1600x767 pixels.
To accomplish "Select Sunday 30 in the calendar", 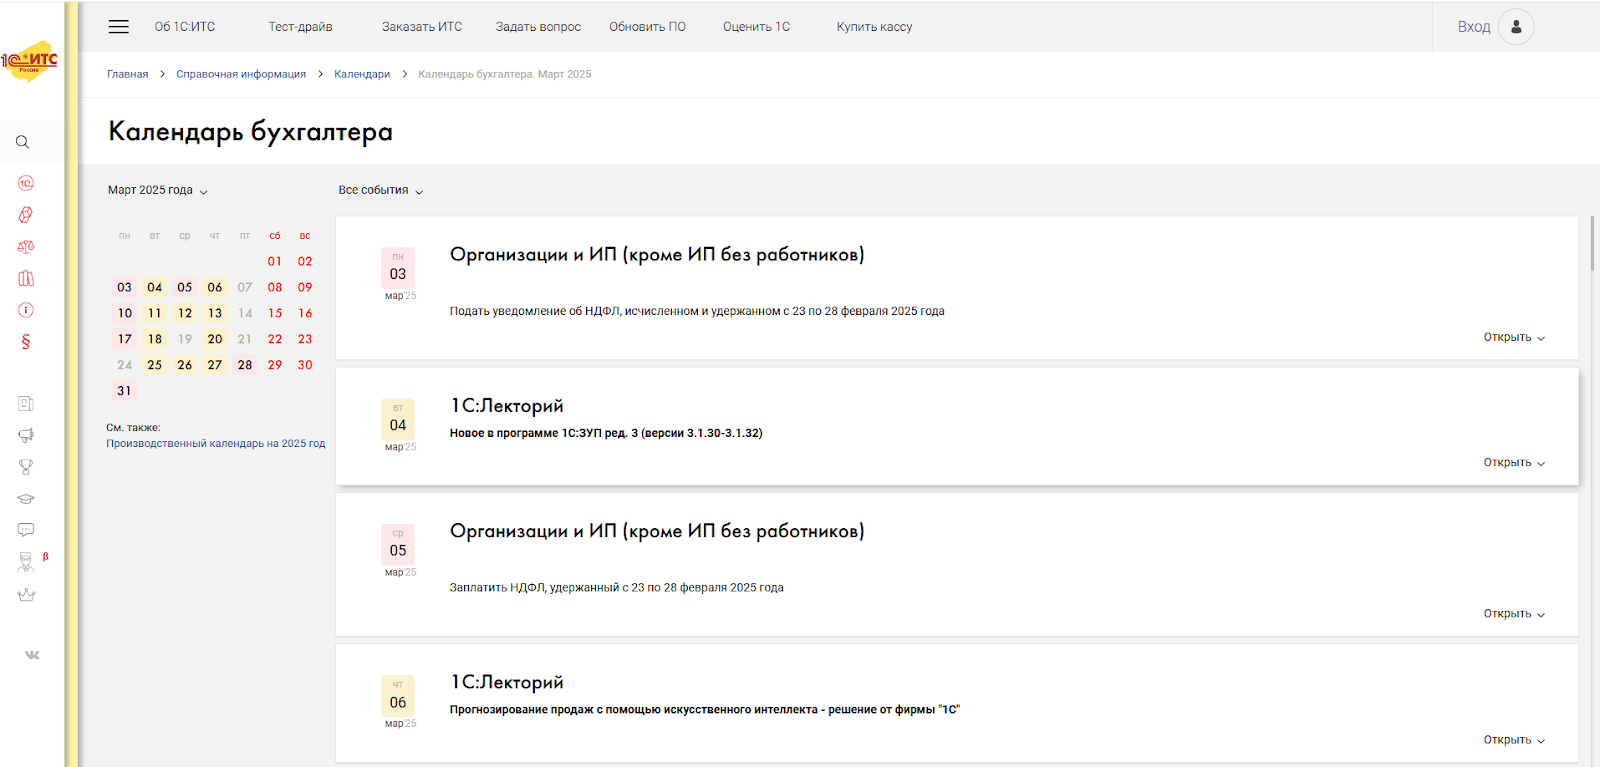I will pos(305,365).
